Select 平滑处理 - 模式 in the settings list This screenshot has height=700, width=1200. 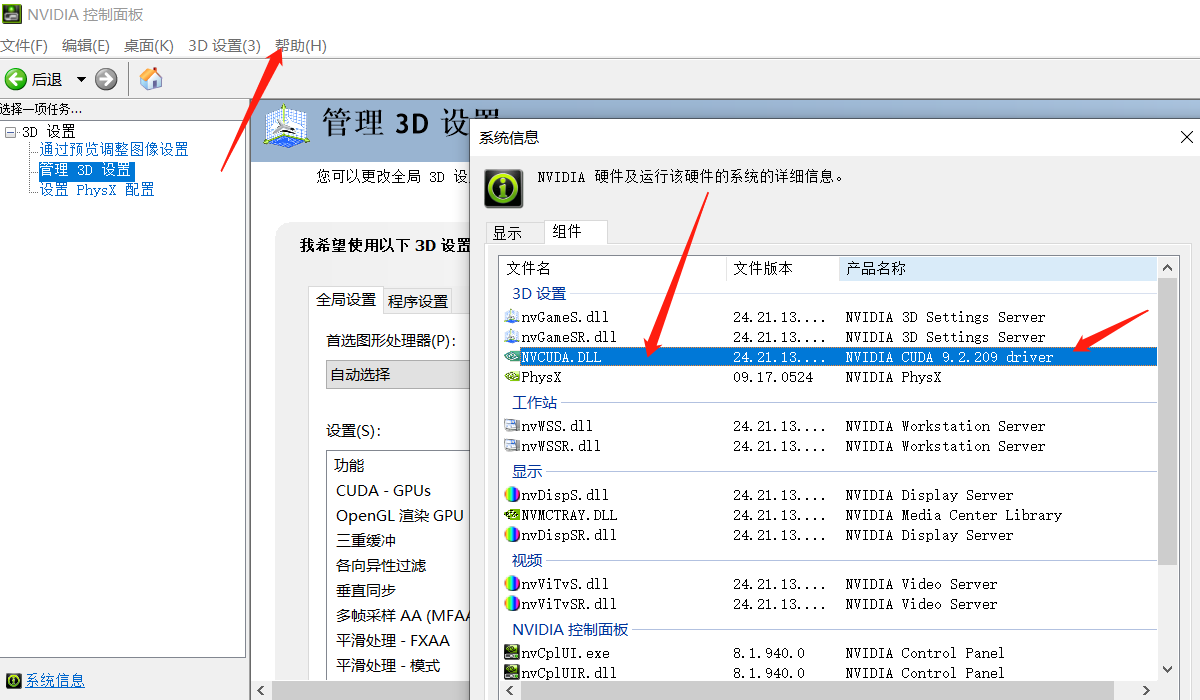click(x=388, y=665)
